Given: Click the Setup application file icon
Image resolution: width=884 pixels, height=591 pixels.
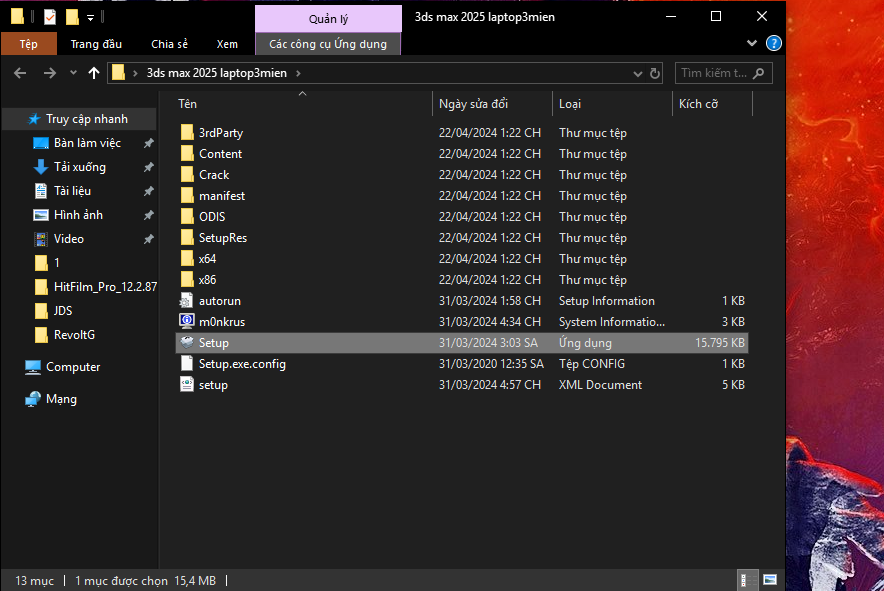Looking at the screenshot, I should tap(187, 343).
